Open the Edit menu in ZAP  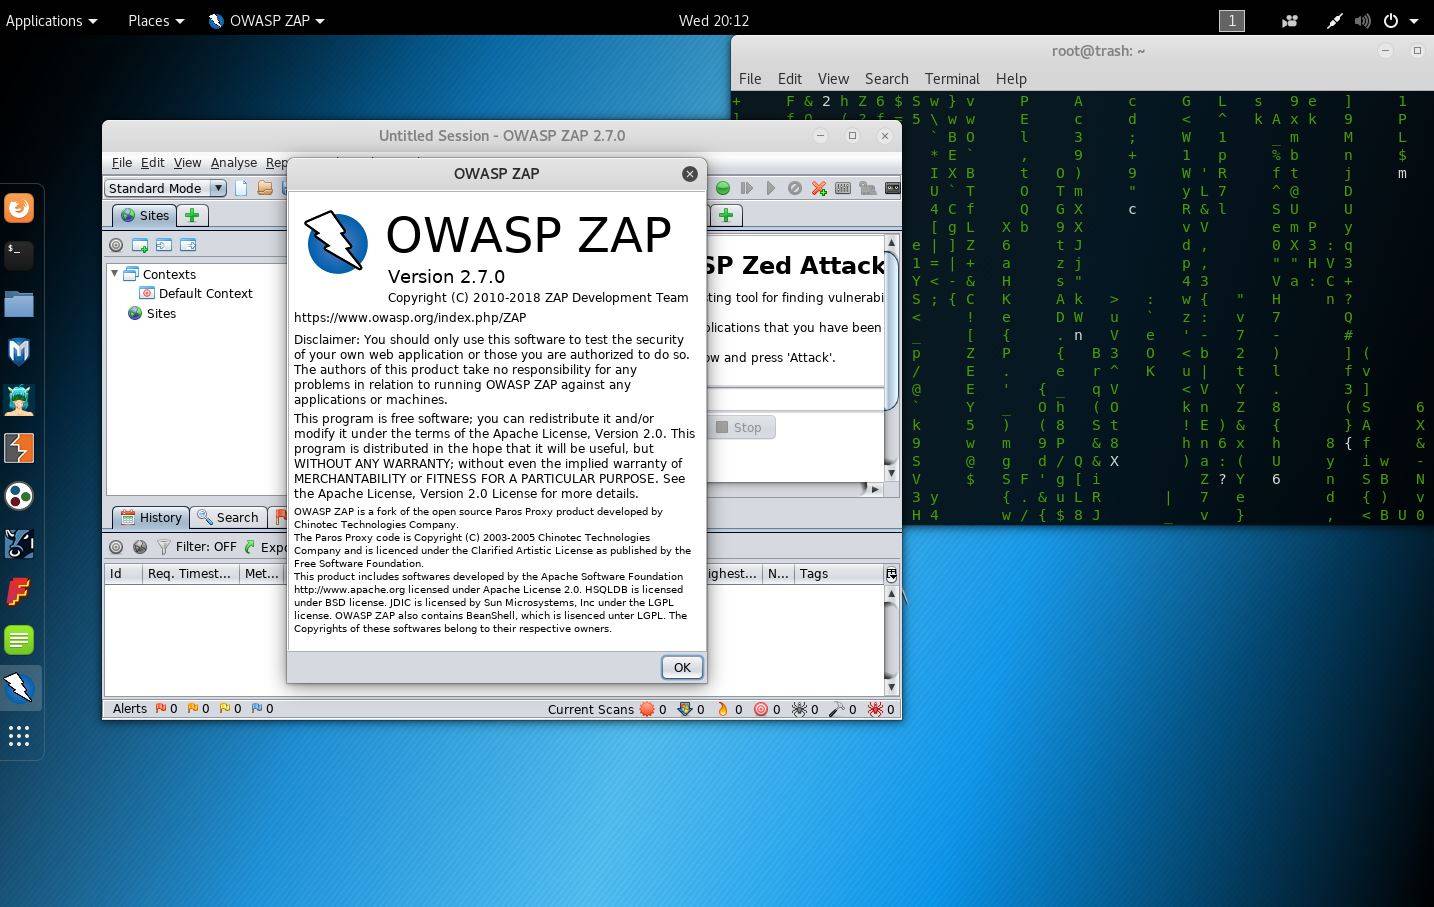tap(152, 162)
